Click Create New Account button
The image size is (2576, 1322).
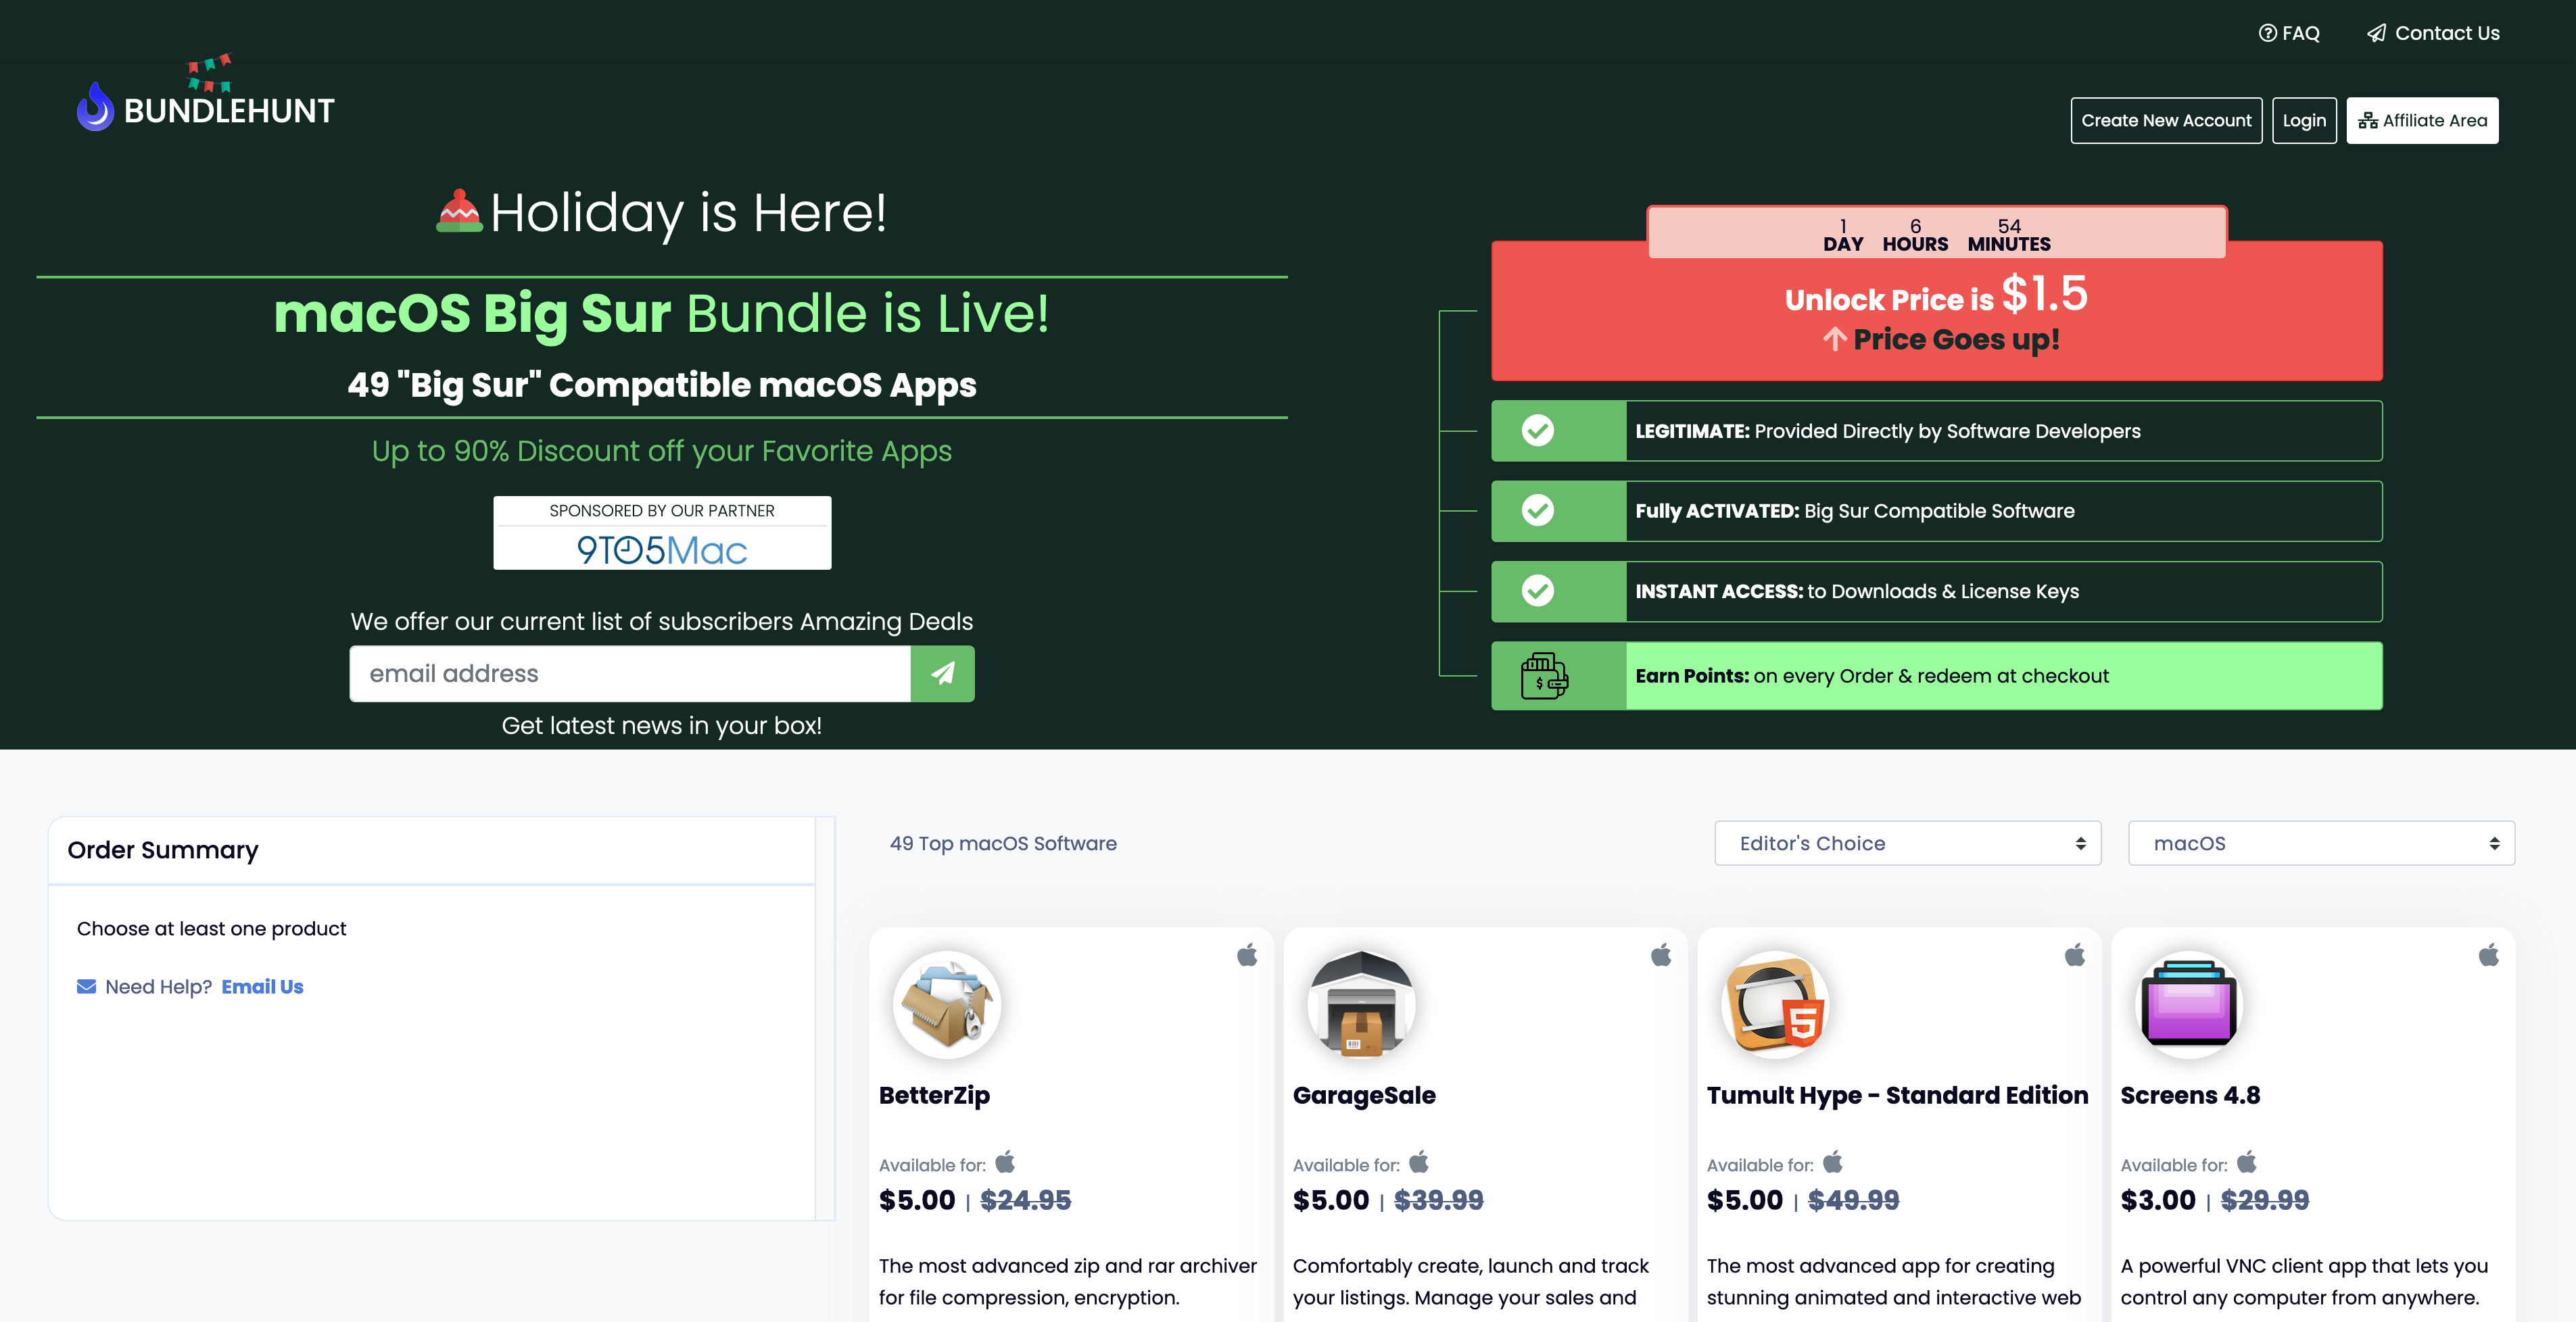pyautogui.click(x=2166, y=121)
